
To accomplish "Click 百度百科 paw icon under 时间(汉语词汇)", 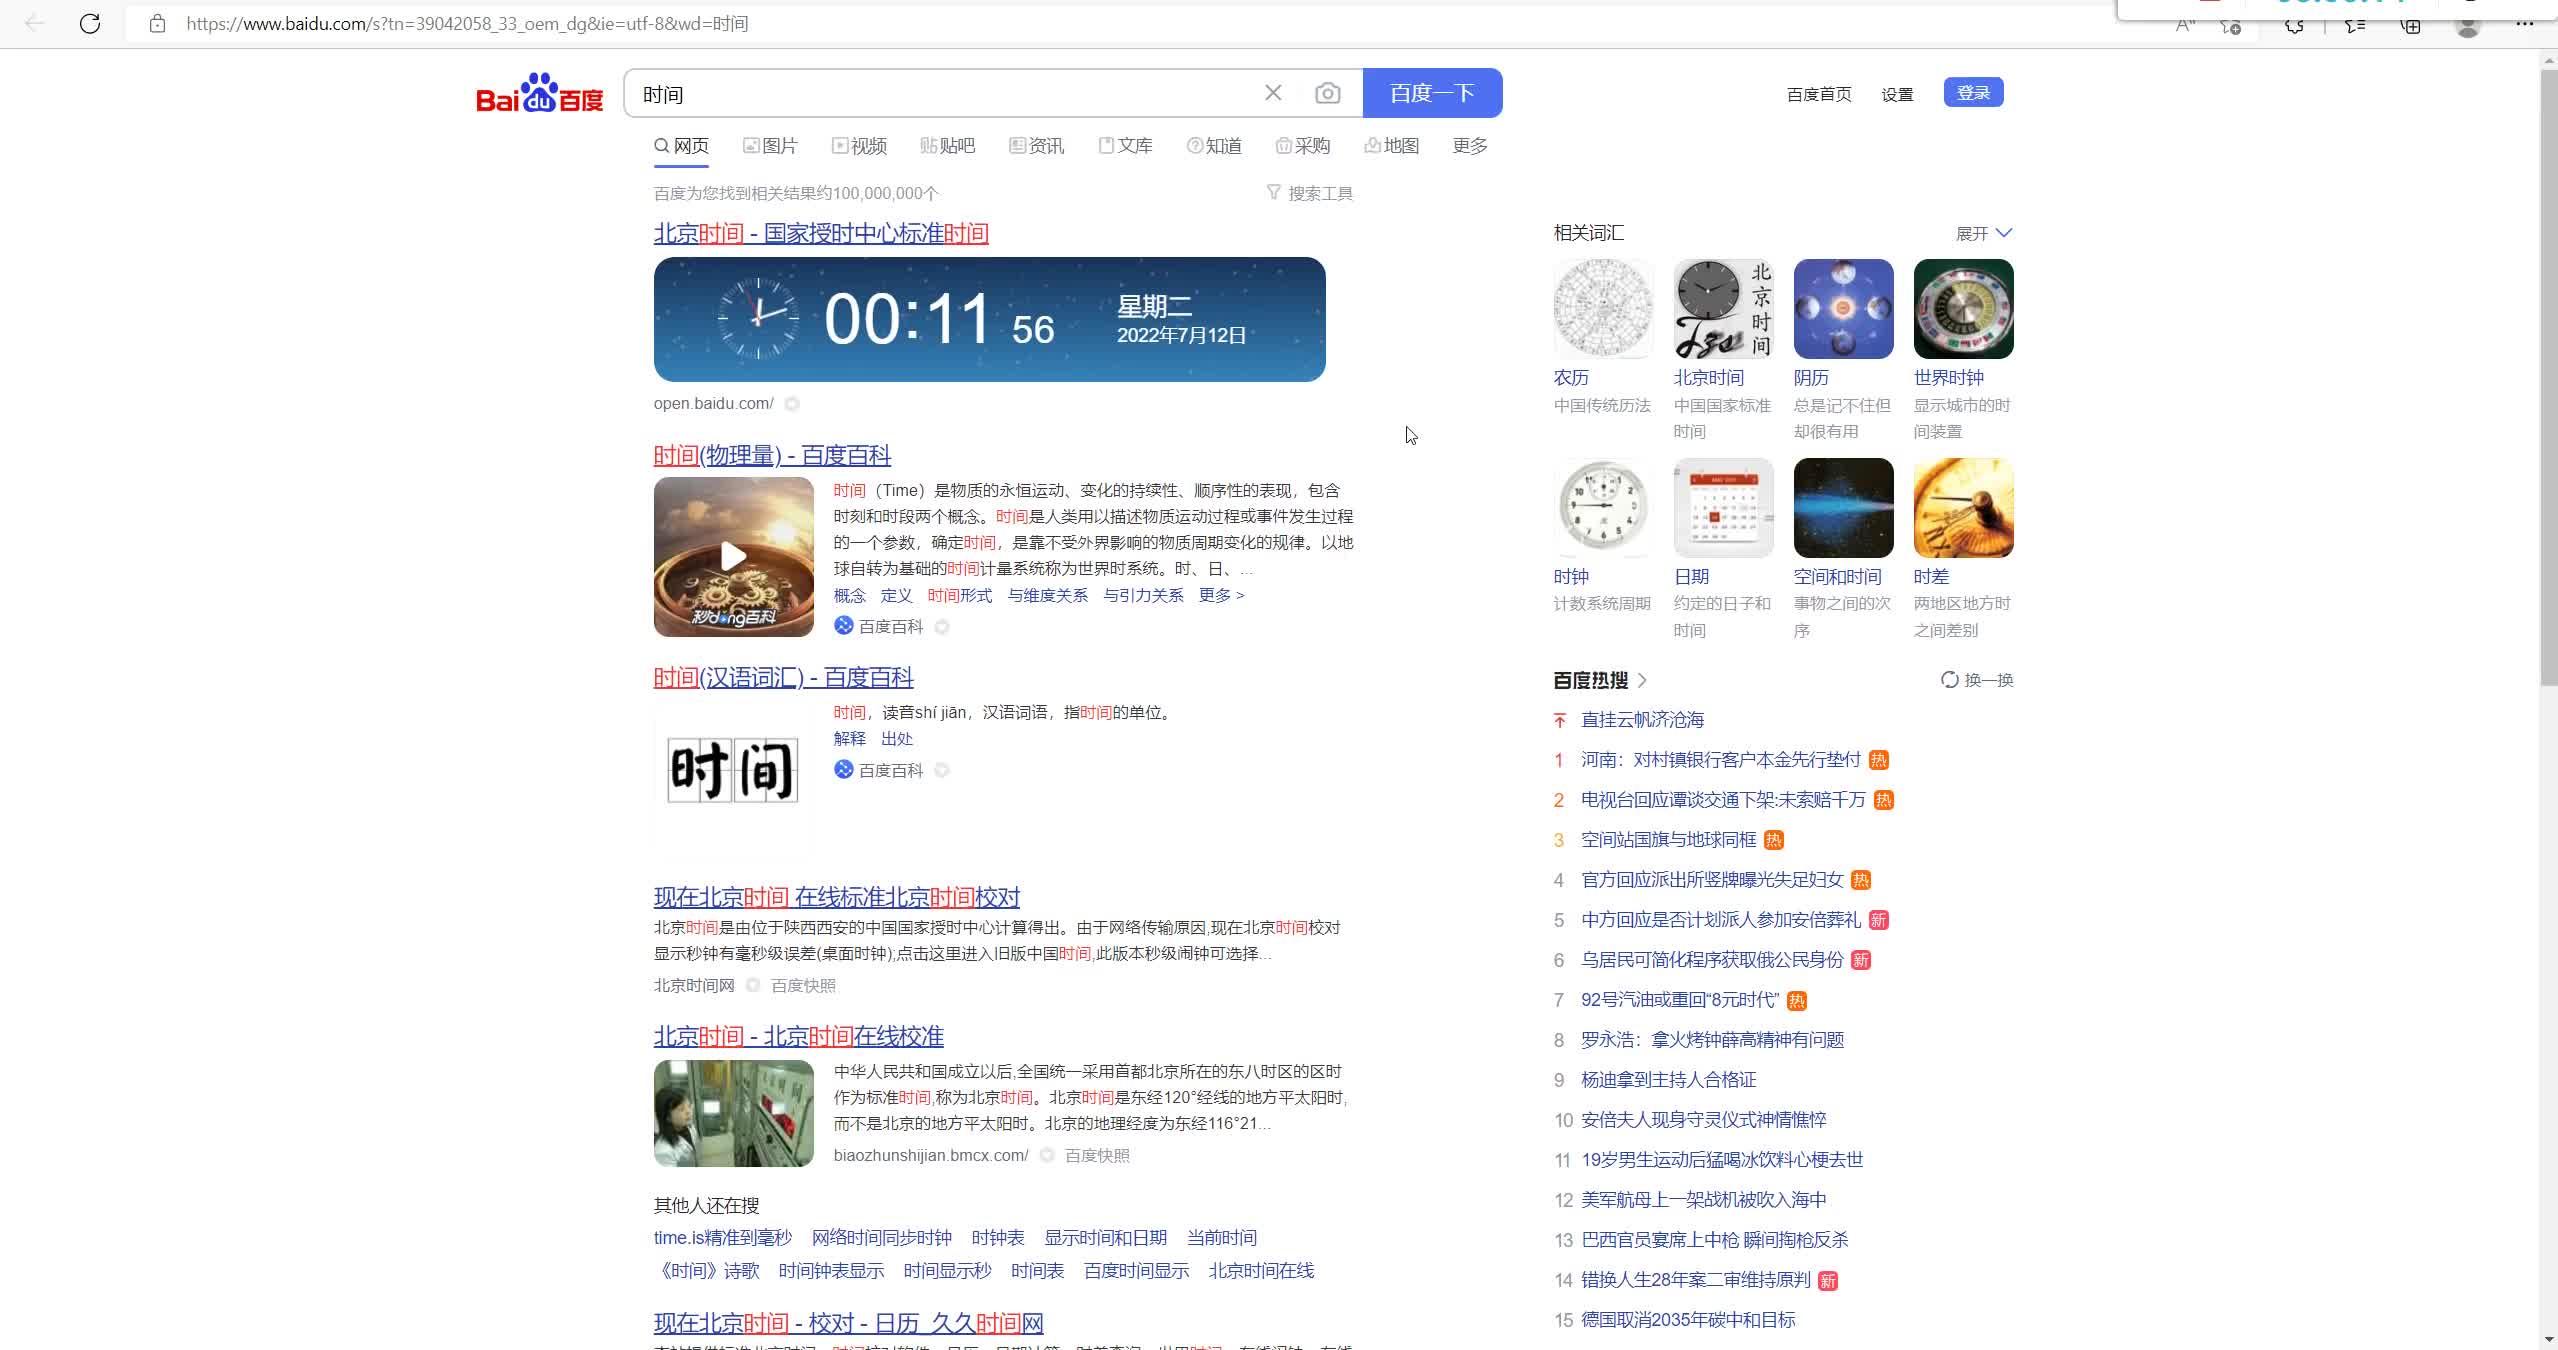I will tap(844, 769).
